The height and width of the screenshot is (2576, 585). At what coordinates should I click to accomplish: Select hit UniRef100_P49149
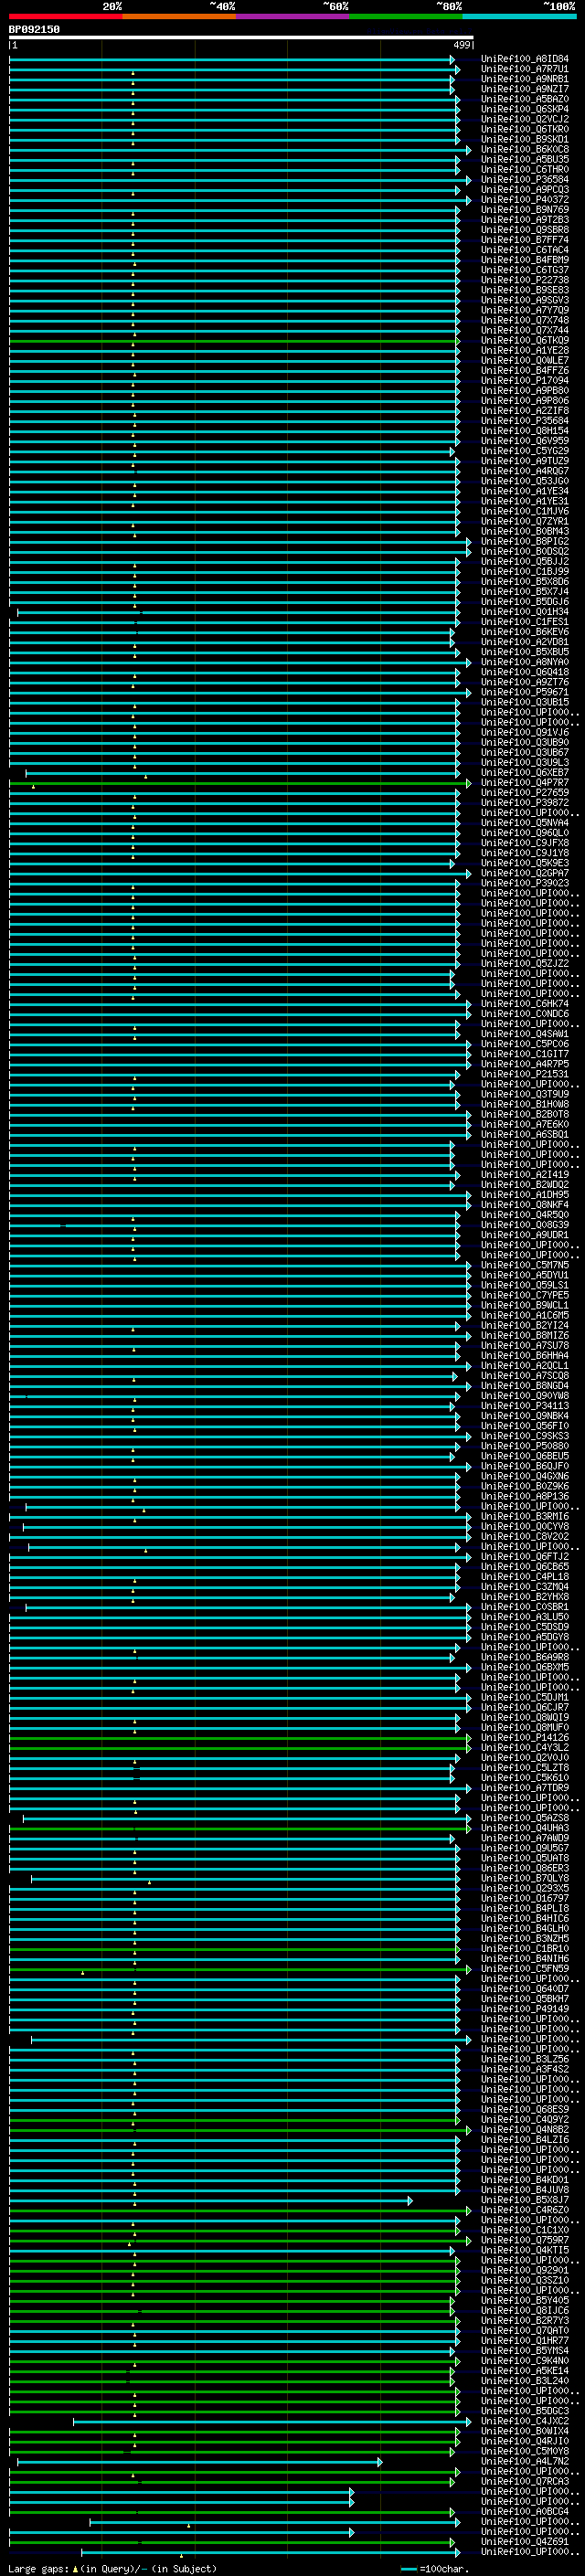pyautogui.click(x=524, y=2009)
